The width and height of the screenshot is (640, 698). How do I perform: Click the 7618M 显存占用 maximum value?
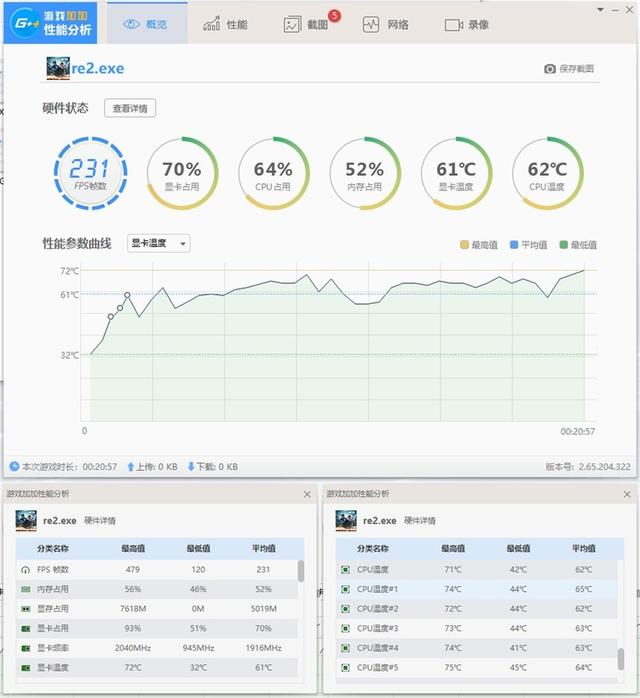tap(133, 609)
